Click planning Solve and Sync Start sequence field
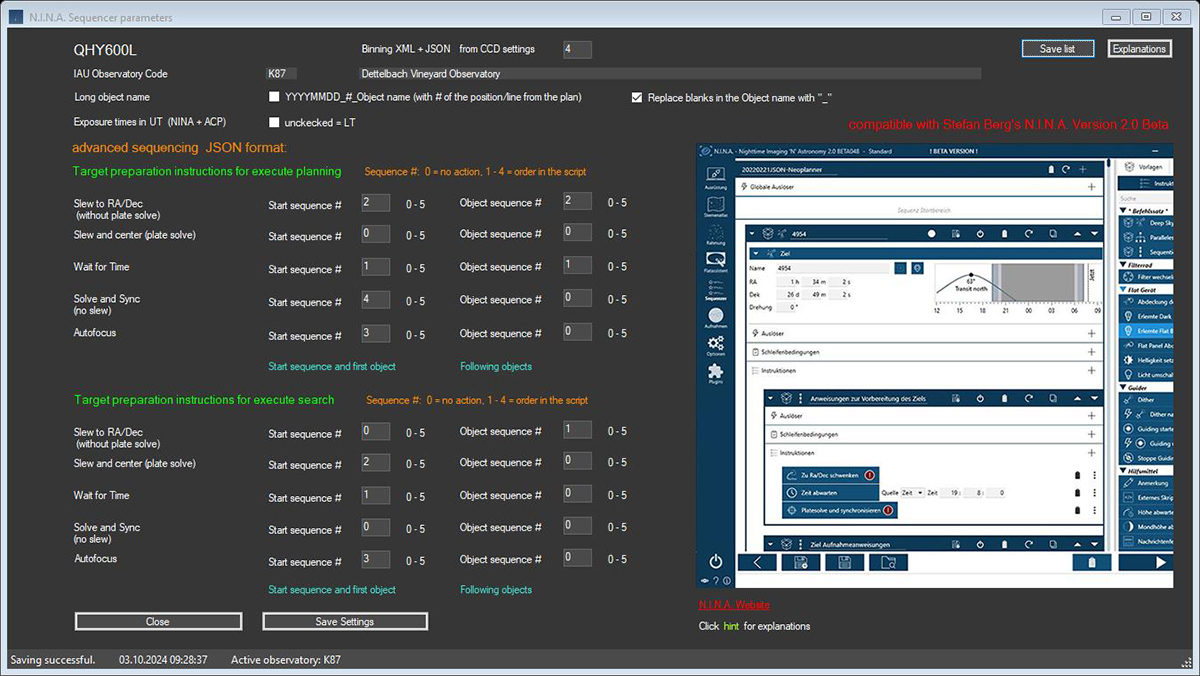Image resolution: width=1200 pixels, height=676 pixels. tap(376, 300)
